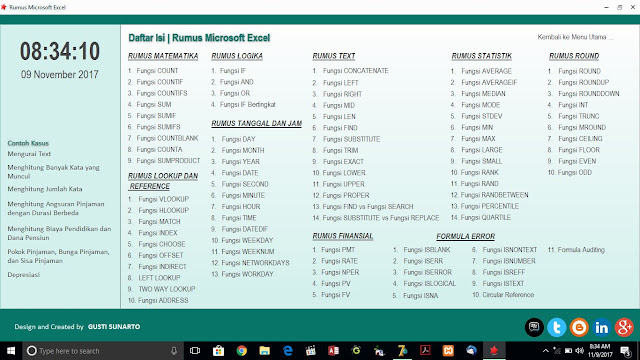Open the chat message icon in footer
The width and height of the screenshot is (640, 360).
[x=534, y=327]
